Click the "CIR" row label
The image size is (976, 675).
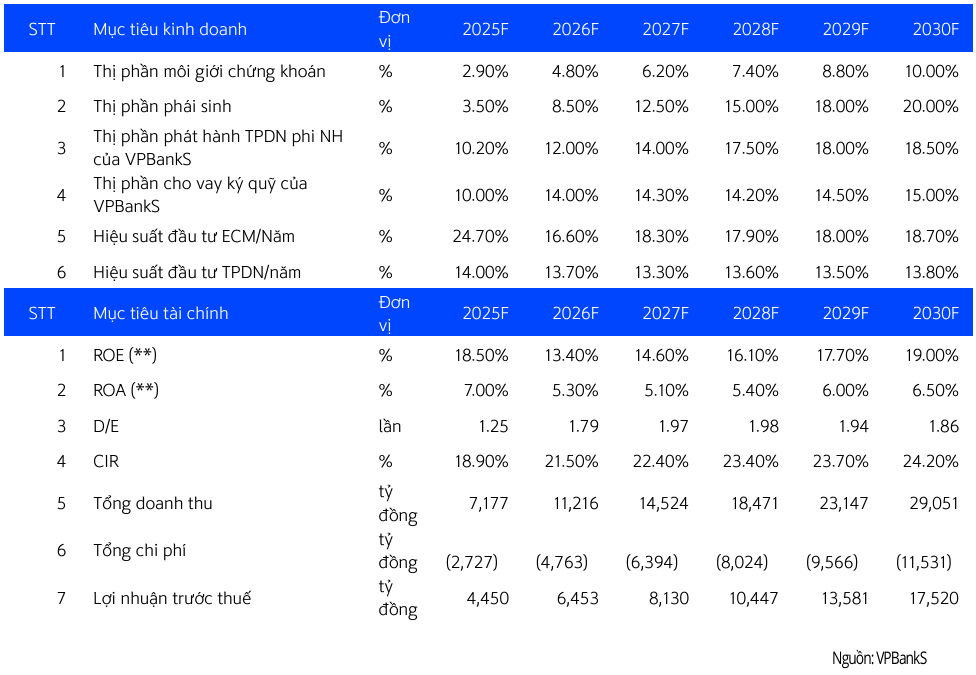click(x=106, y=462)
